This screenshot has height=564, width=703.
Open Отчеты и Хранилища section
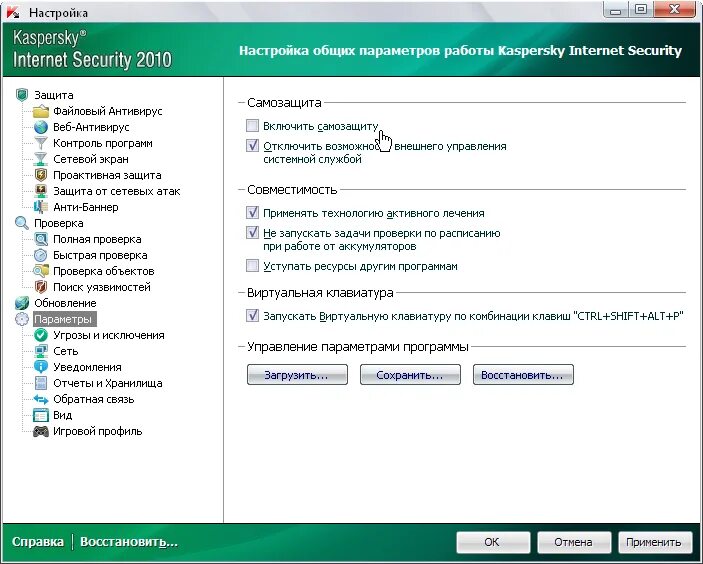click(x=108, y=383)
